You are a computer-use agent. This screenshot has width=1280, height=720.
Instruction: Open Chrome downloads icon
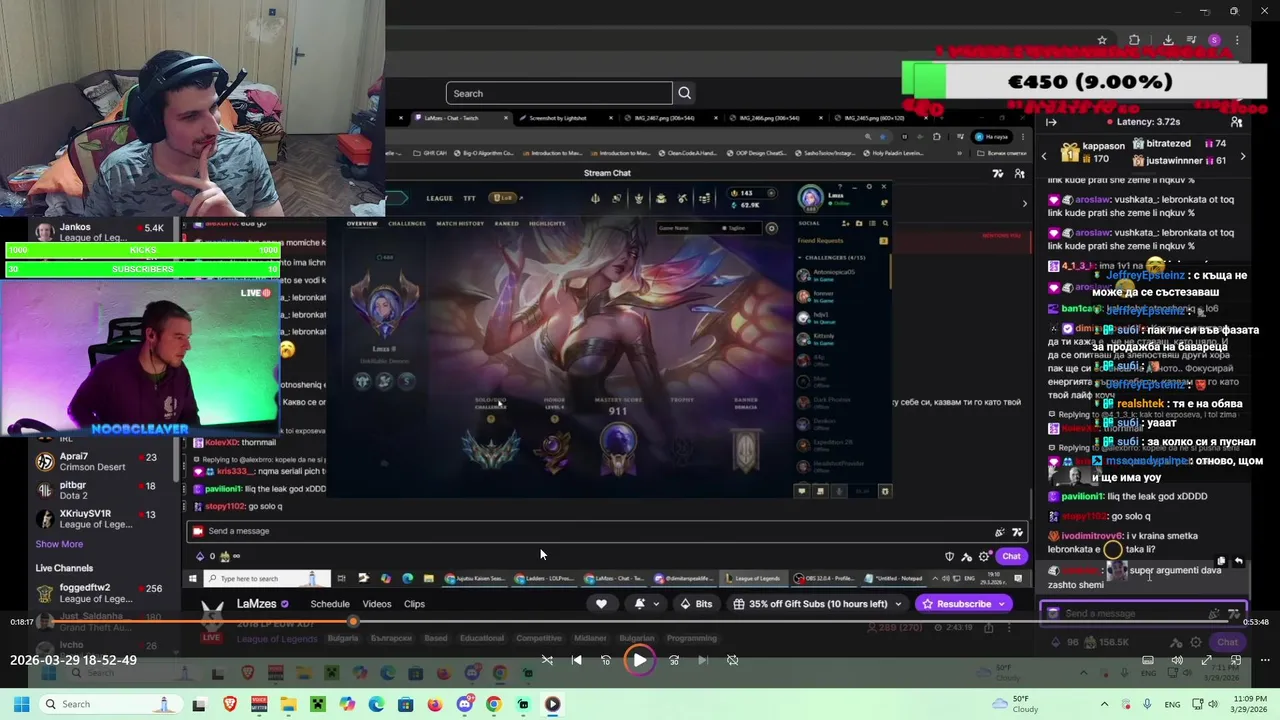pos(1168,40)
